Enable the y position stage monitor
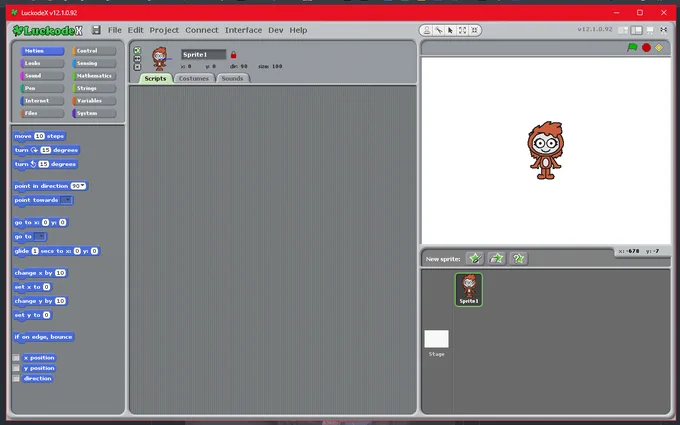Image resolution: width=680 pixels, height=425 pixels. 16,368
